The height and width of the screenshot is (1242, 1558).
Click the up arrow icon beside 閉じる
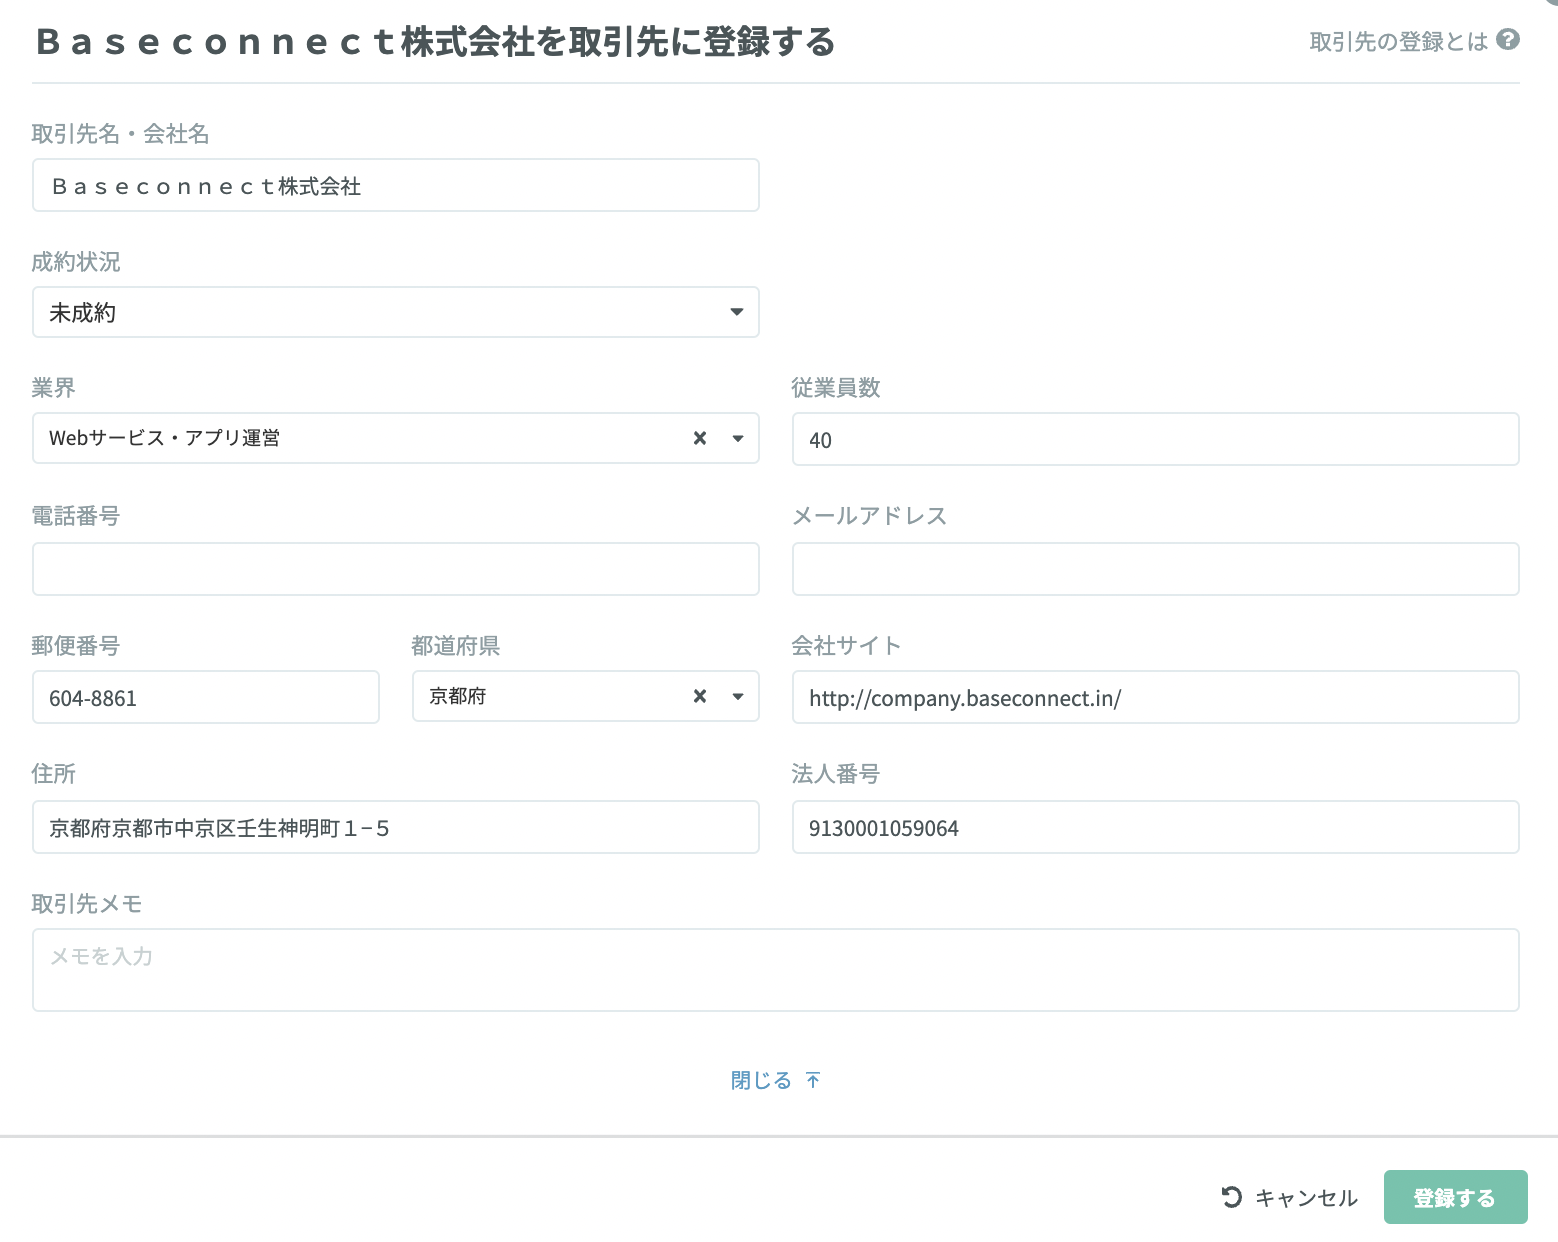tap(813, 1080)
